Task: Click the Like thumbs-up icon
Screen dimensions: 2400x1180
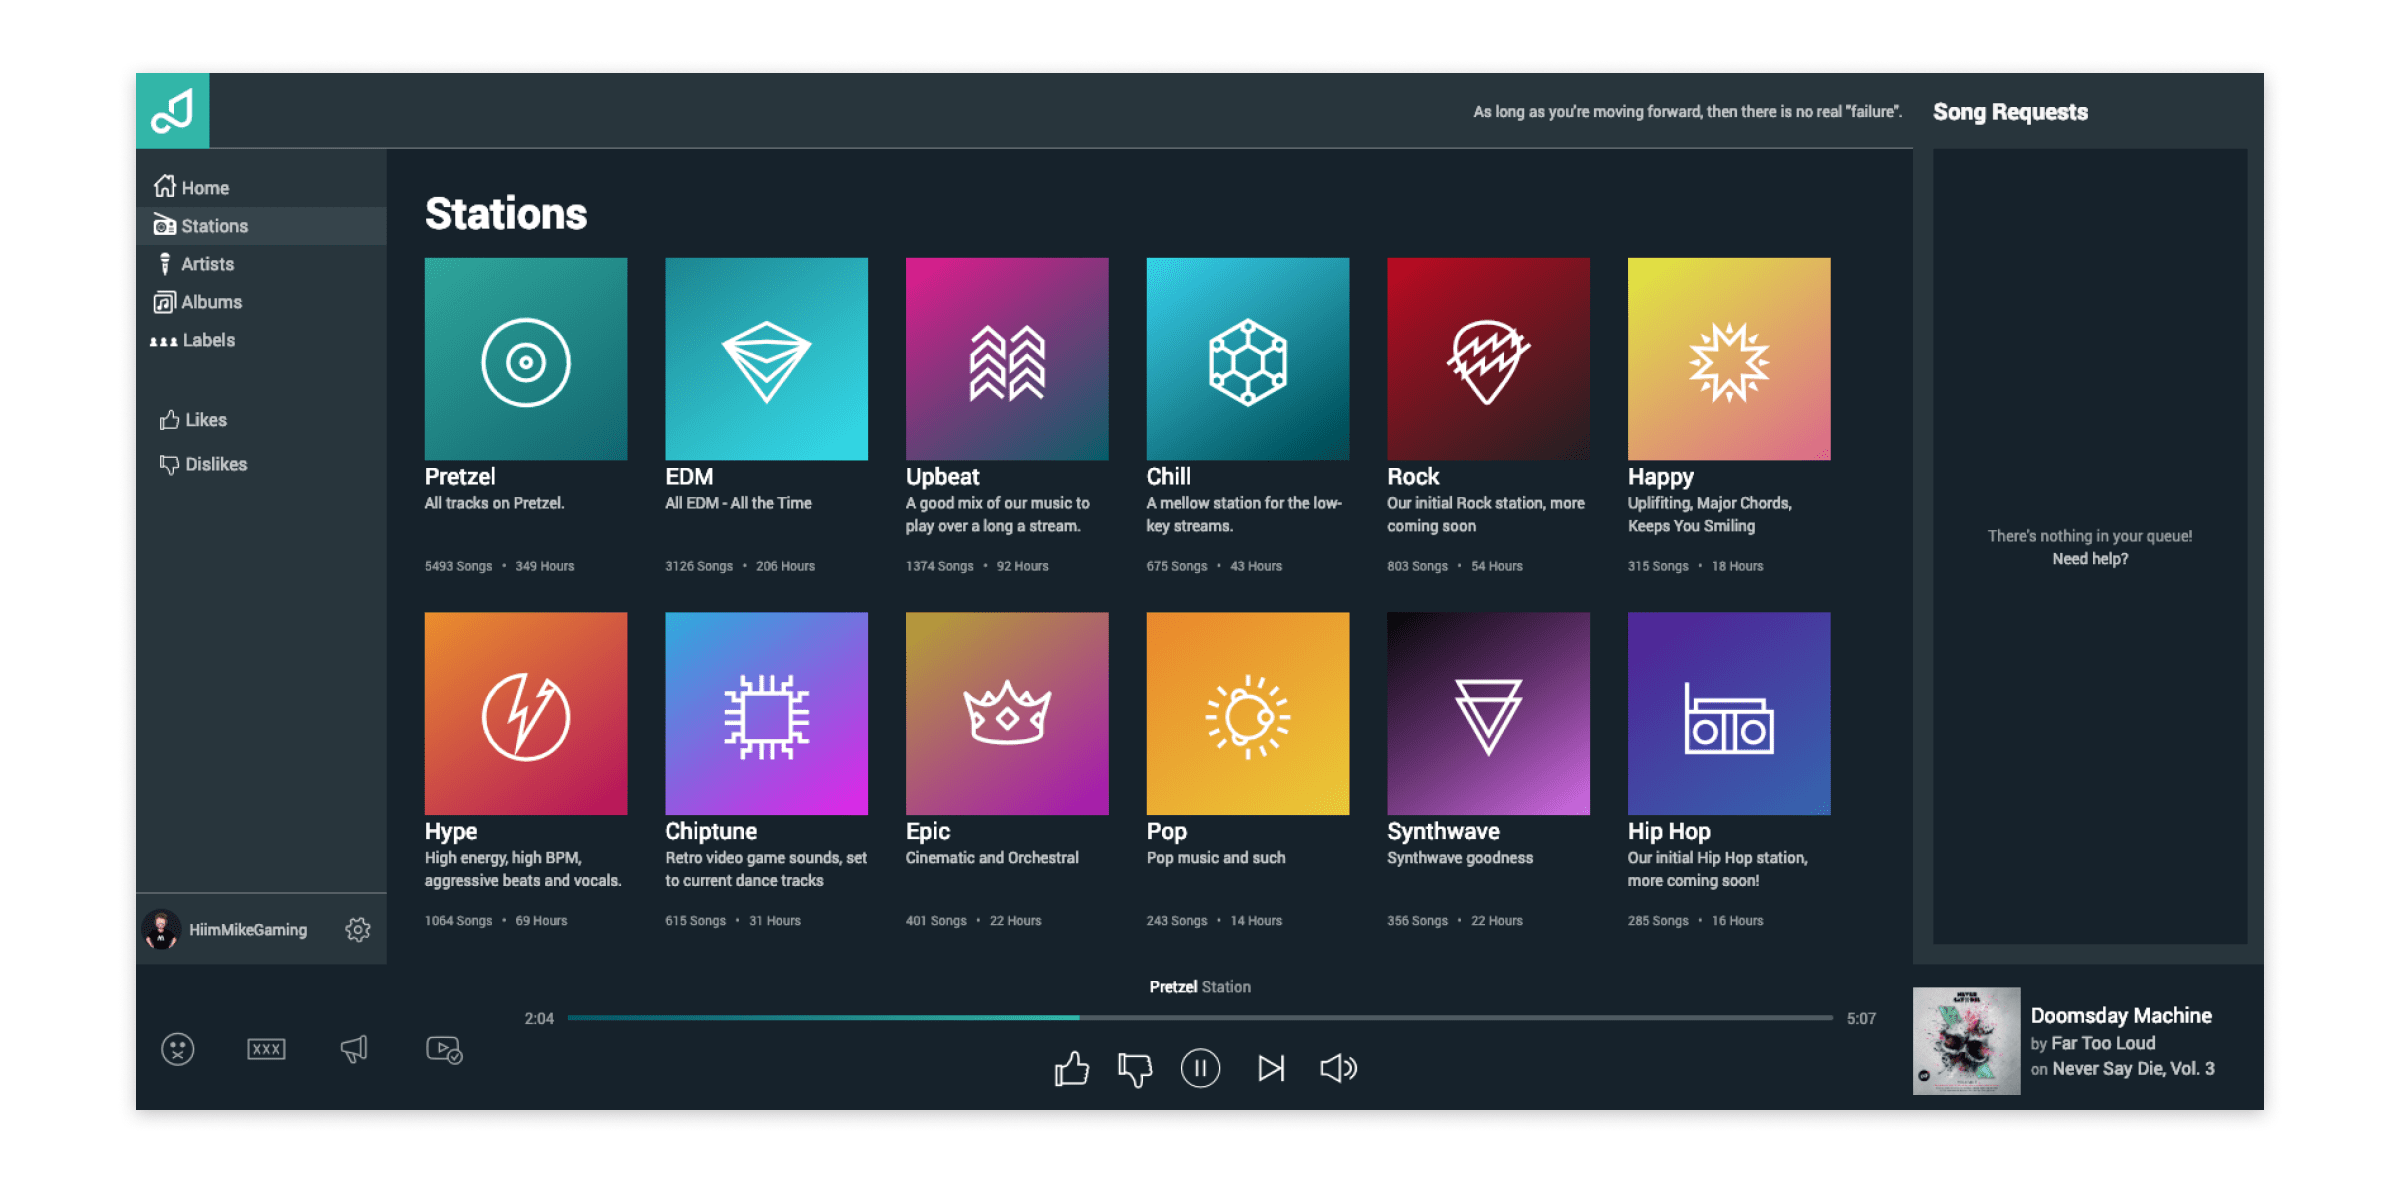Action: point(1070,1067)
